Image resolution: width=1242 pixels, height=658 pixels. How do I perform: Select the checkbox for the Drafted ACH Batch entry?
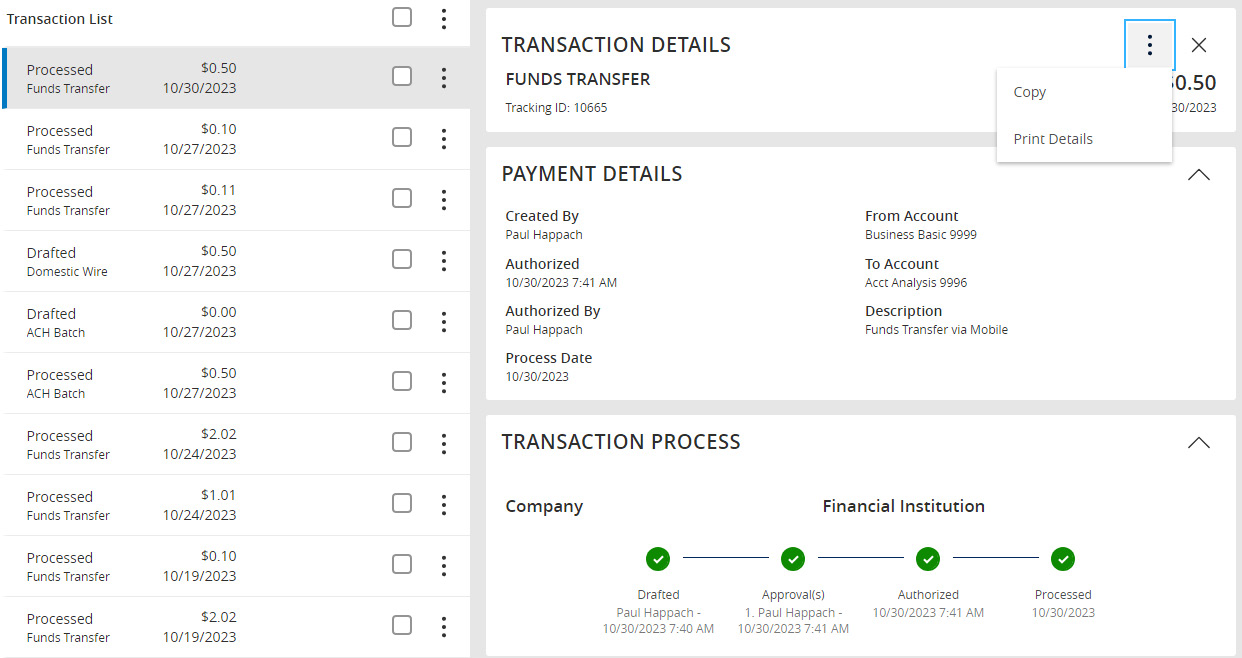402,320
